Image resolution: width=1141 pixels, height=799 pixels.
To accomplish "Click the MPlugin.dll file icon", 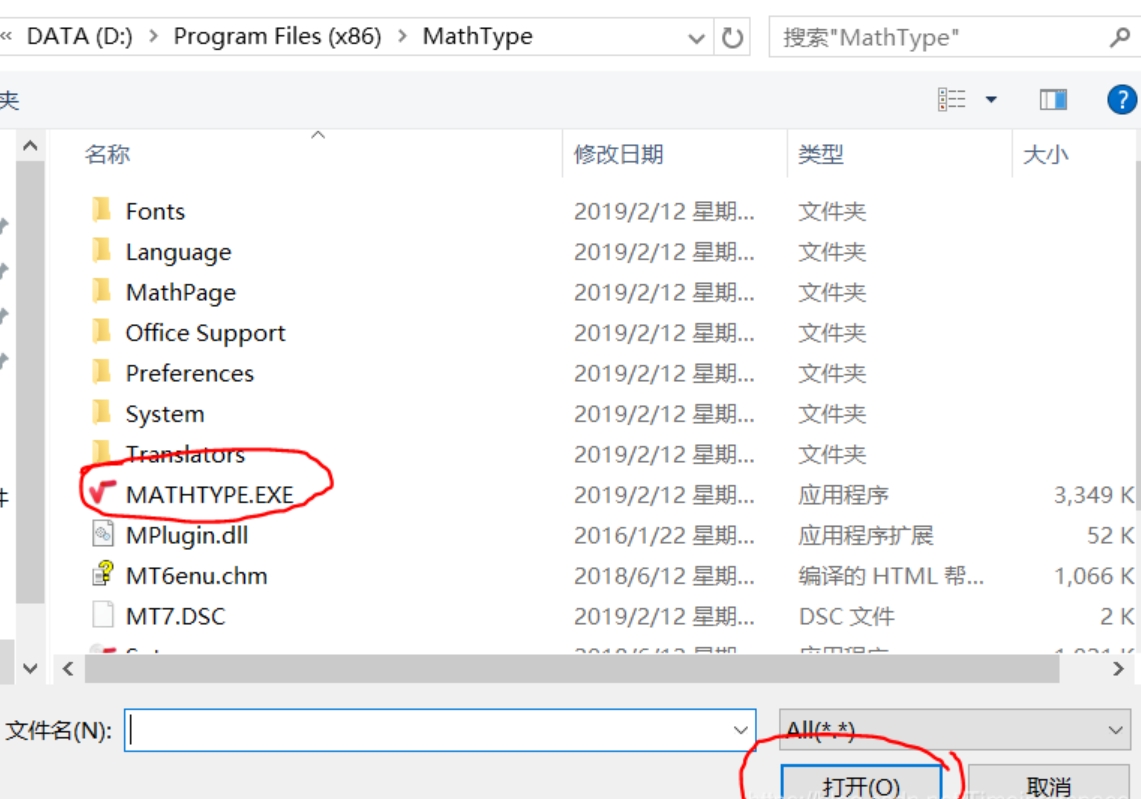I will 103,533.
